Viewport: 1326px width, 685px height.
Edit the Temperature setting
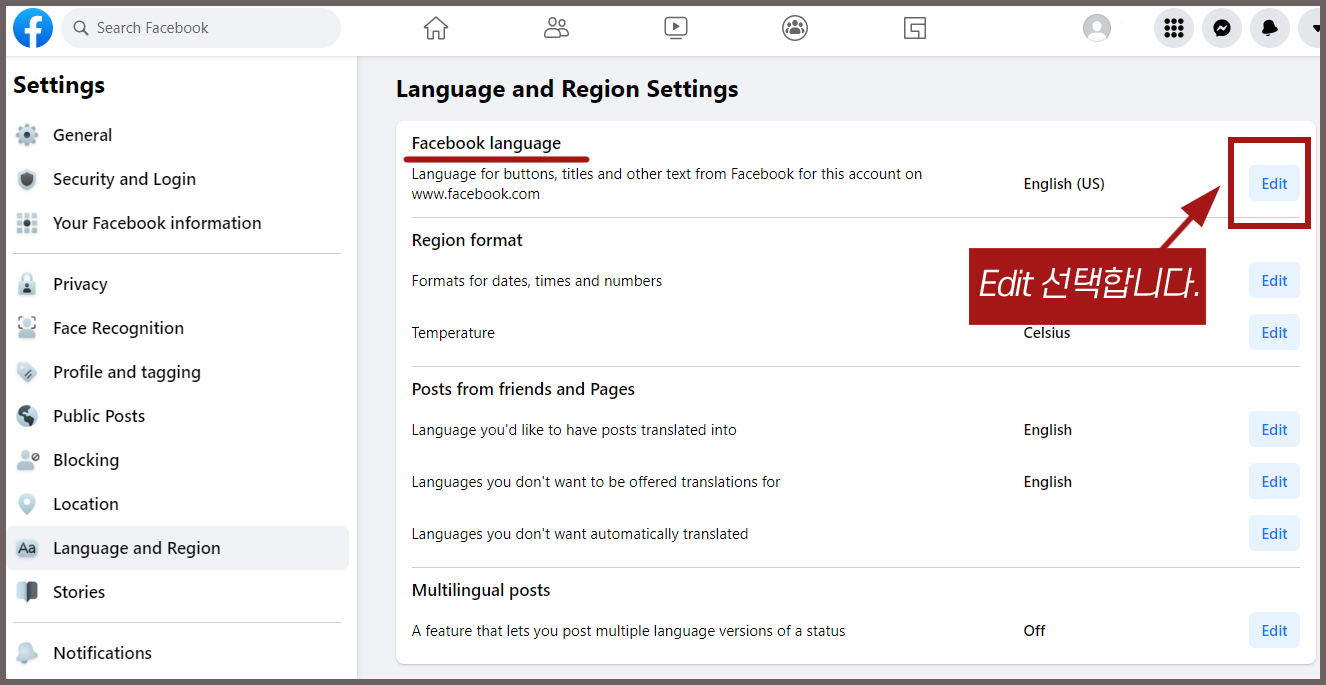tap(1274, 333)
